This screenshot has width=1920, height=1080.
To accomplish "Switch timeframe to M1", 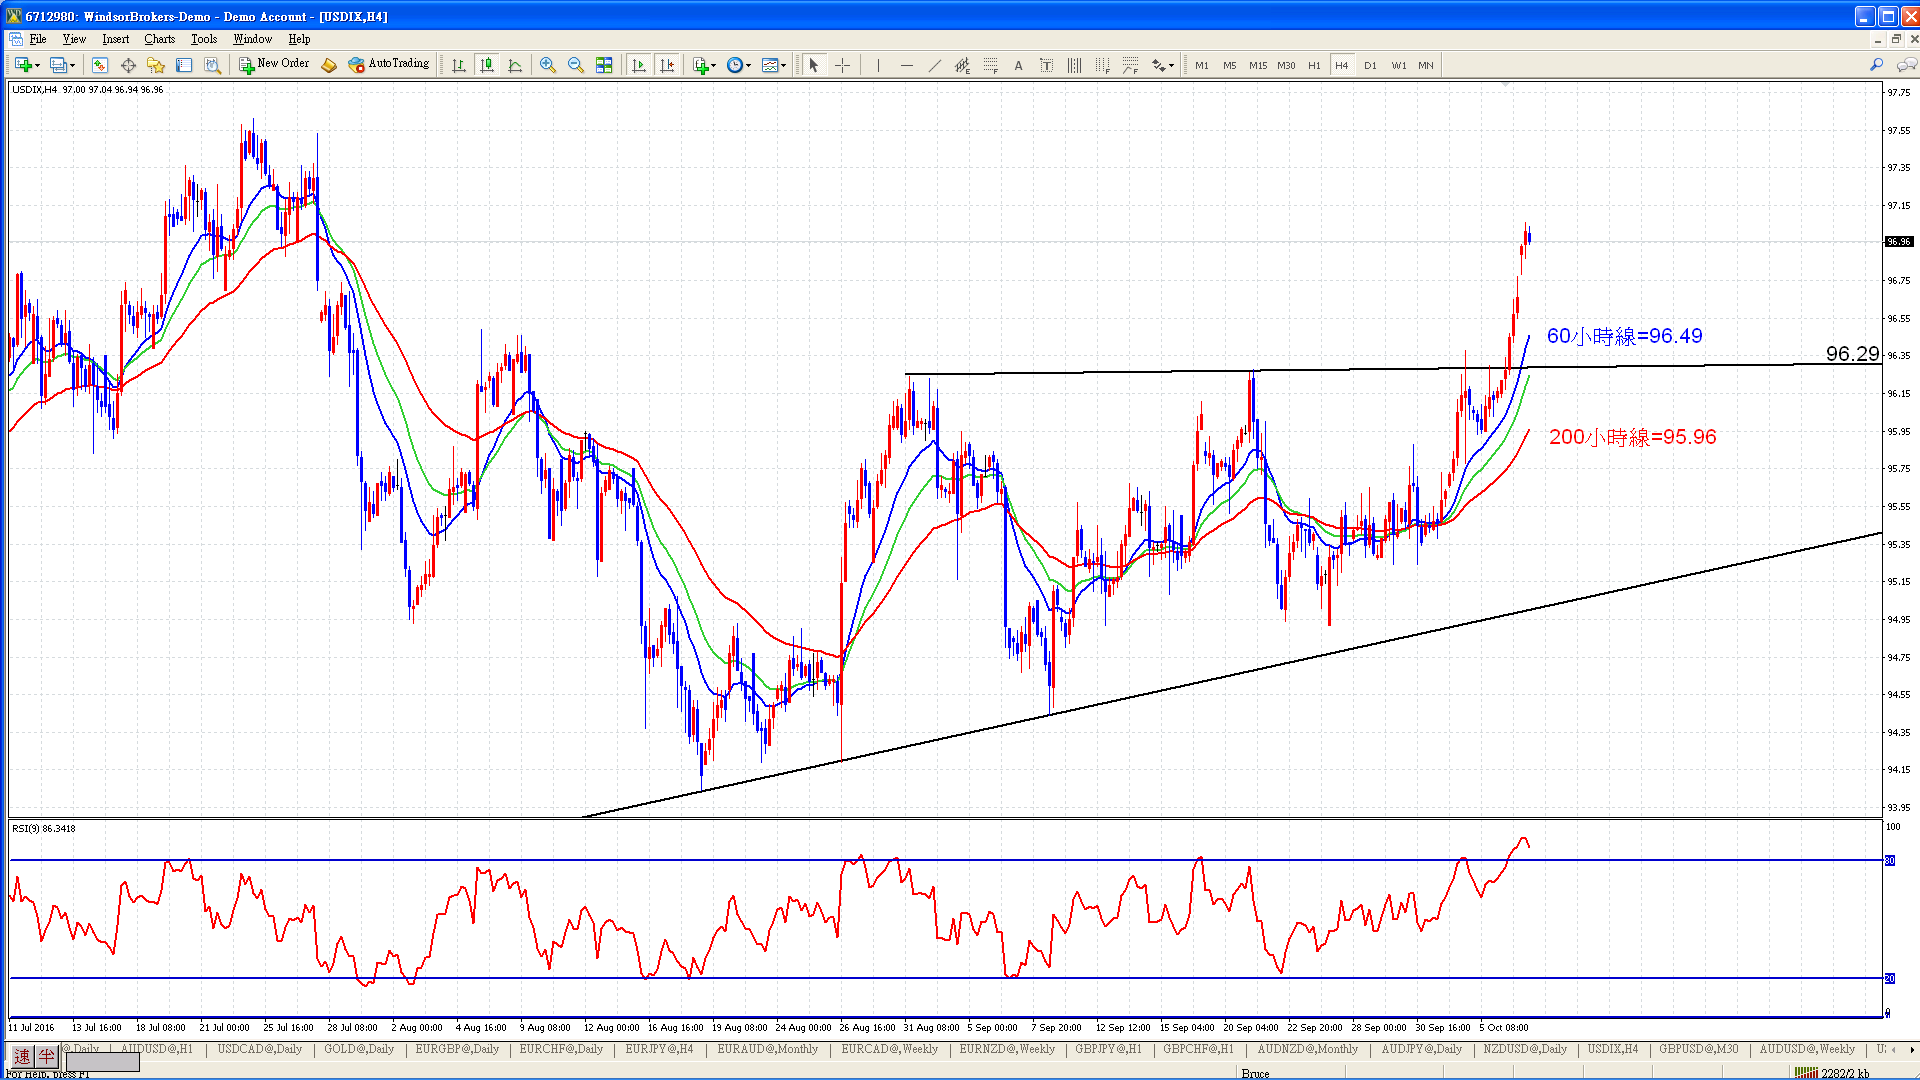I will pyautogui.click(x=1202, y=65).
